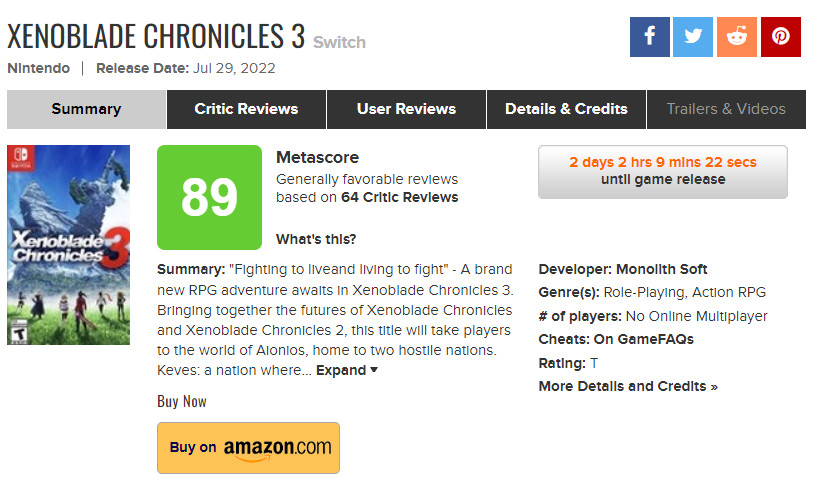Image resolution: width=825 pixels, height=489 pixels.
Task: Click the Nintendo publisher link
Action: [39, 68]
